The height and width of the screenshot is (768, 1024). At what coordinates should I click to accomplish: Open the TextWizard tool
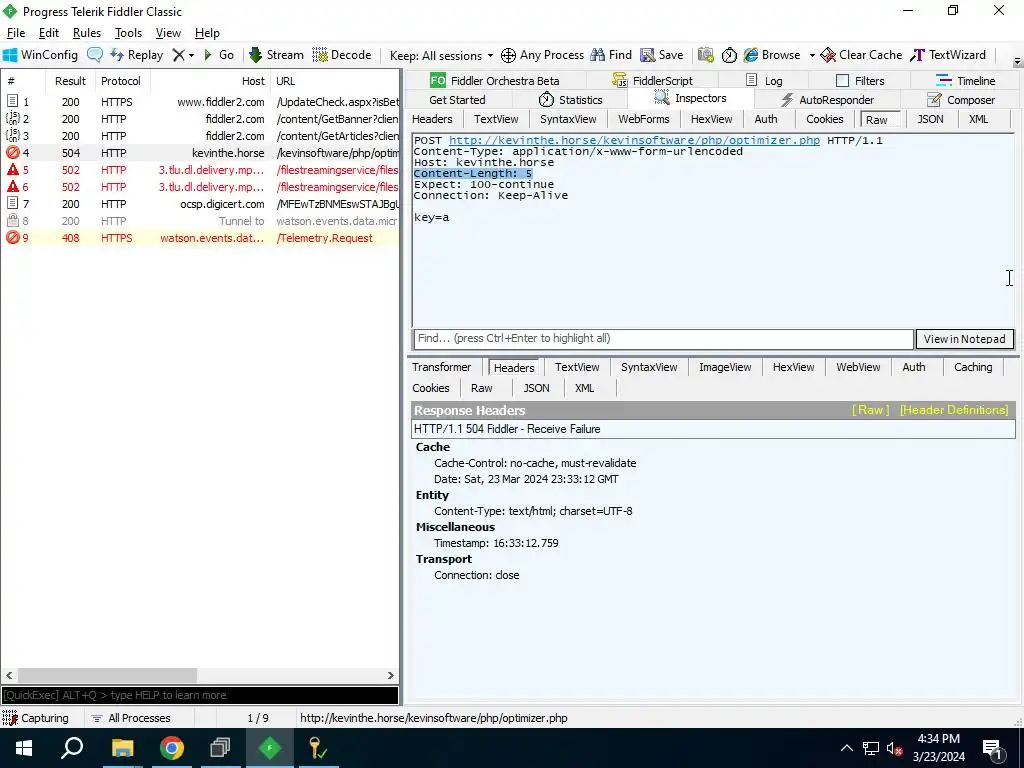coord(948,55)
